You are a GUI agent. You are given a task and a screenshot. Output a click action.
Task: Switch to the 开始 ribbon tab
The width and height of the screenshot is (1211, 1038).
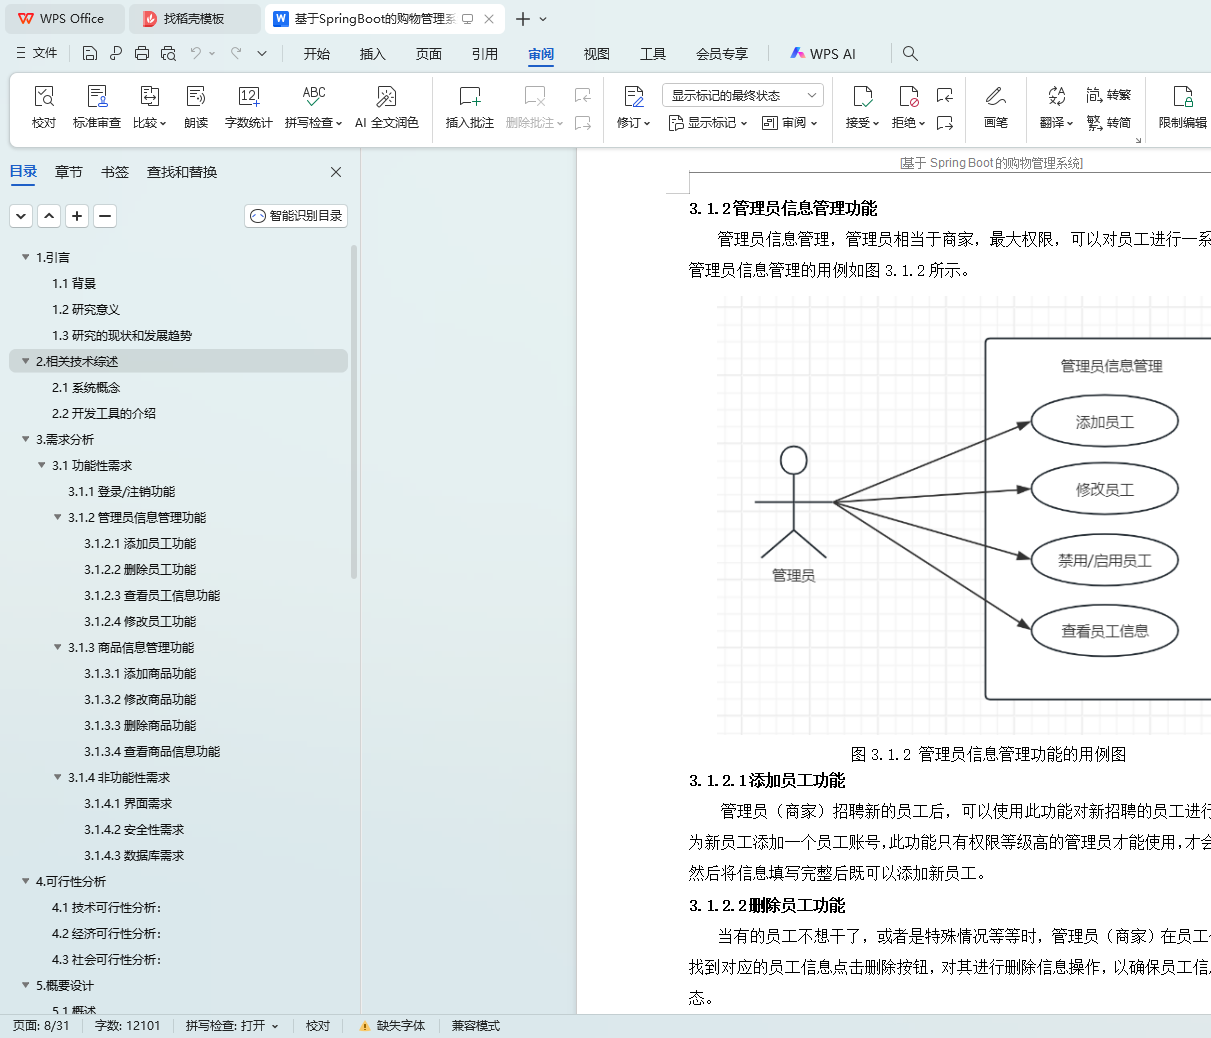coord(317,54)
